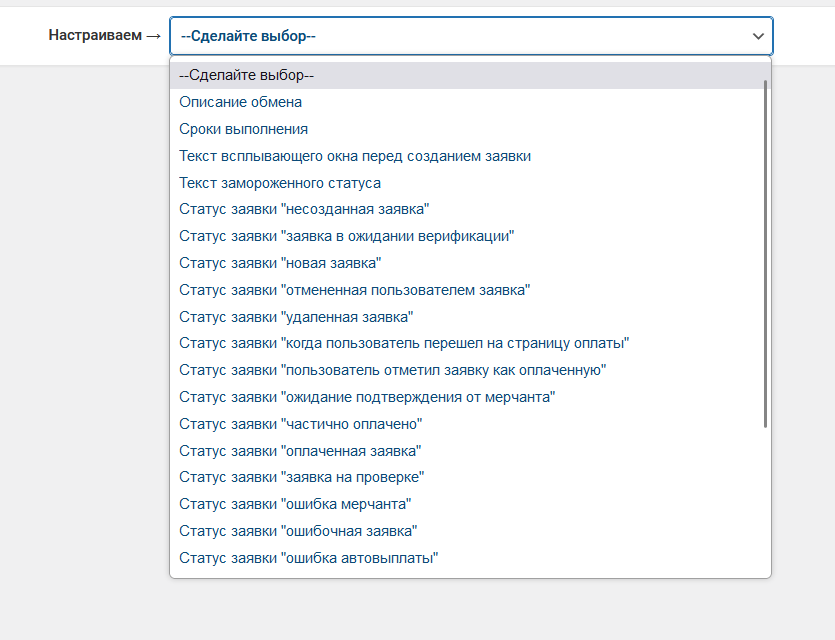Click the dropdown chevron arrow icon
This screenshot has height=640, width=835.
(757, 36)
